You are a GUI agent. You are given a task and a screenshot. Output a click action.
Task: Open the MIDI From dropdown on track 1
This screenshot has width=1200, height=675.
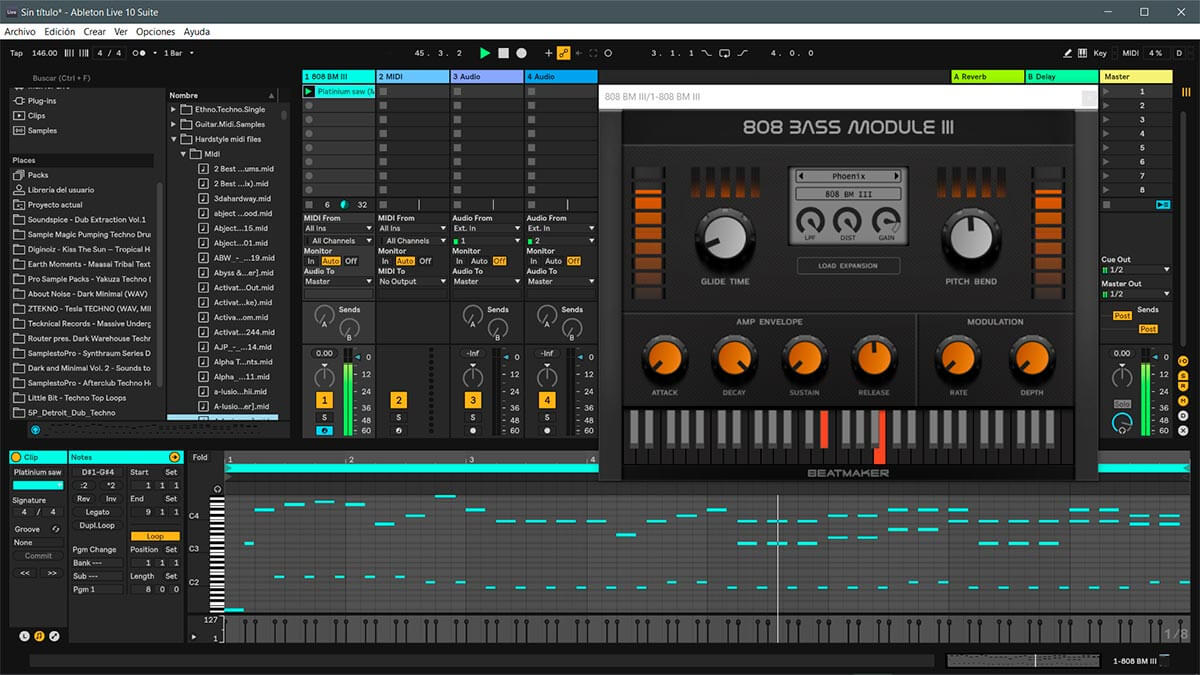pyautogui.click(x=337, y=226)
